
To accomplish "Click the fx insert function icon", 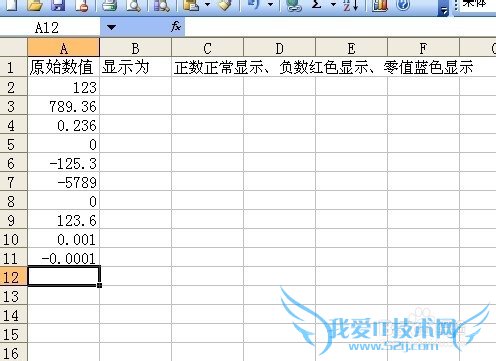I will [x=176, y=27].
